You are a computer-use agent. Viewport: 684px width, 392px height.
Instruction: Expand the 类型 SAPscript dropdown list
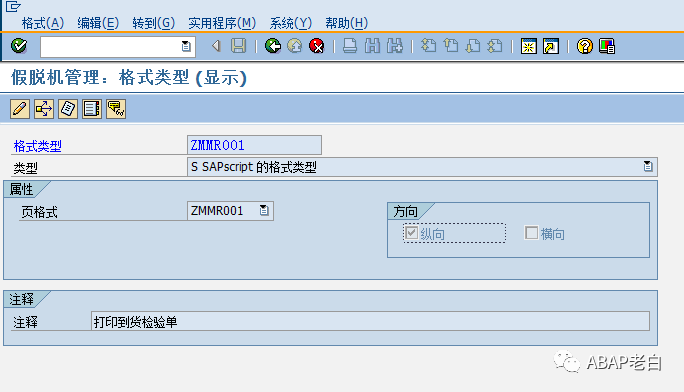click(648, 166)
